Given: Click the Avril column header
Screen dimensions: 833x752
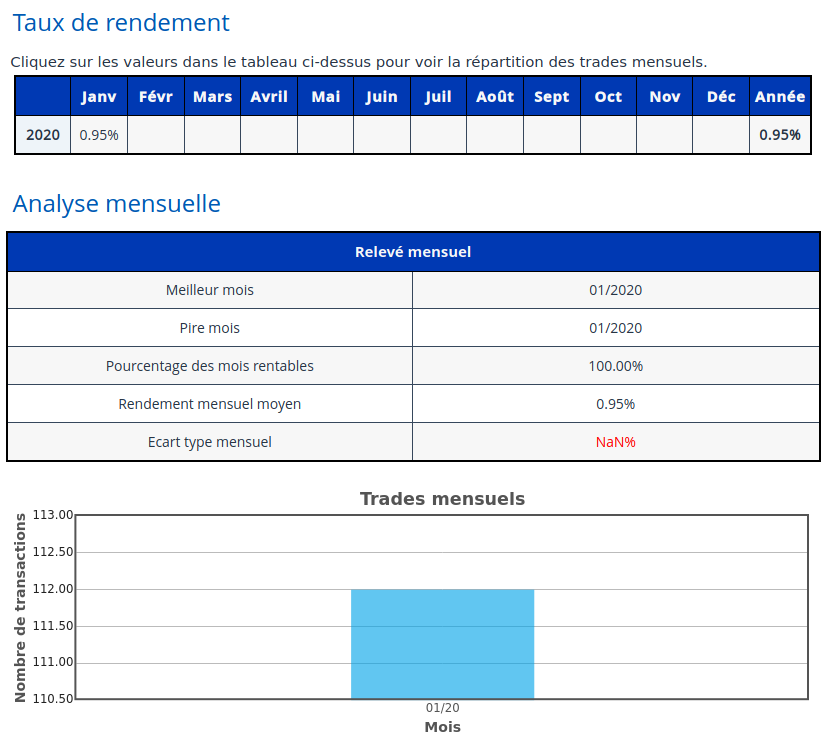Looking at the screenshot, I should click(269, 97).
